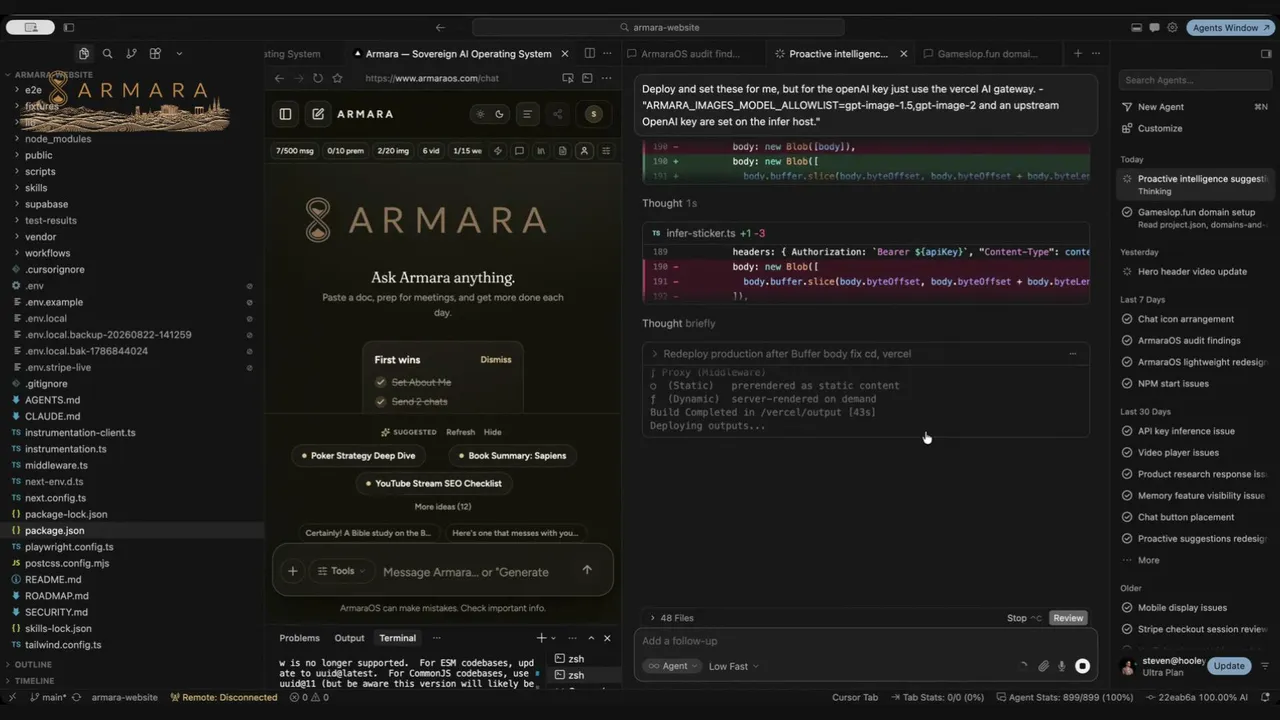The image size is (1280, 720).
Task: Stop the agent with the stop button
Action: pyautogui.click(x=1082, y=666)
